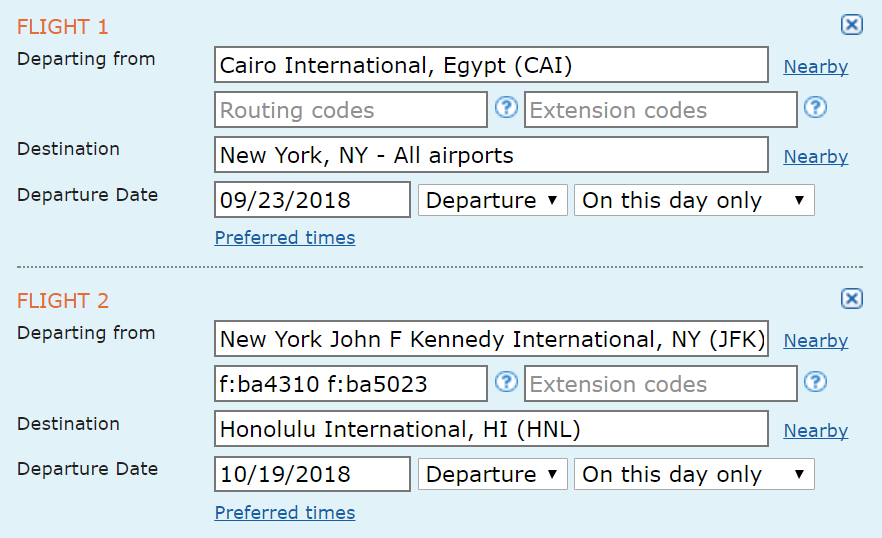Open Preferred times link under Flight 1
This screenshot has height=538, width=882.
285,237
